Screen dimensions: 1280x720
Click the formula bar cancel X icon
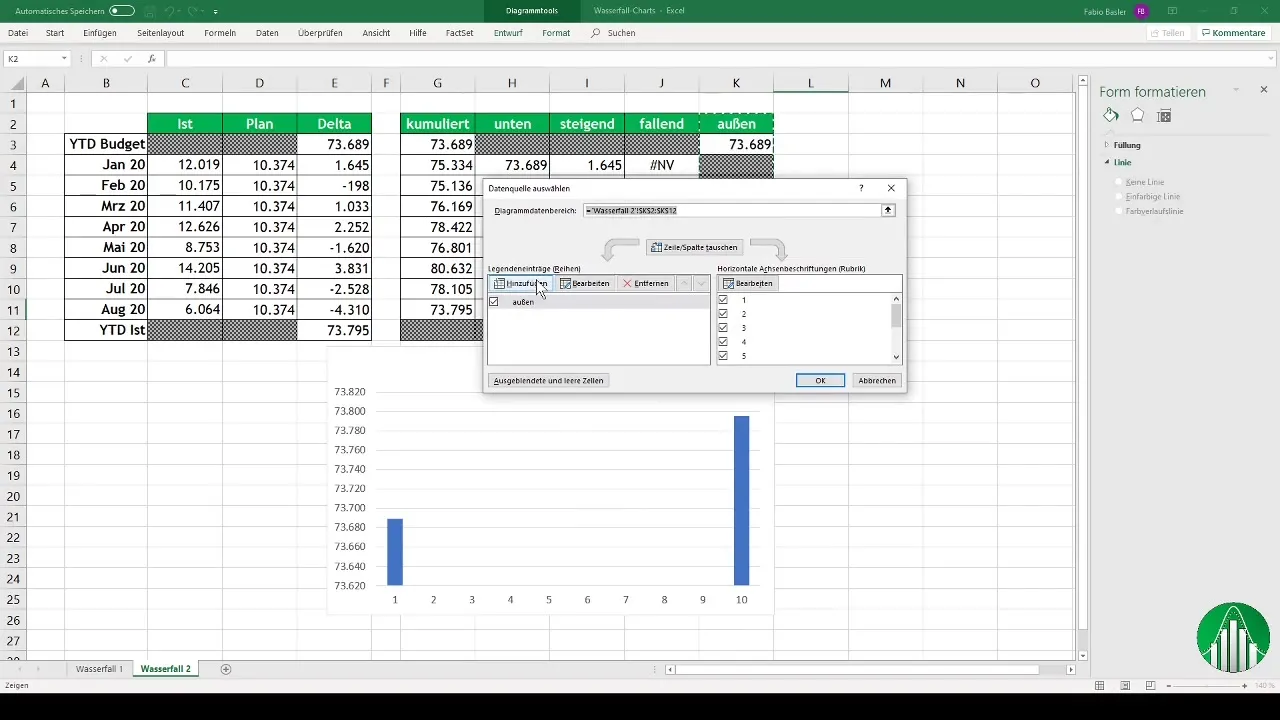[103, 59]
